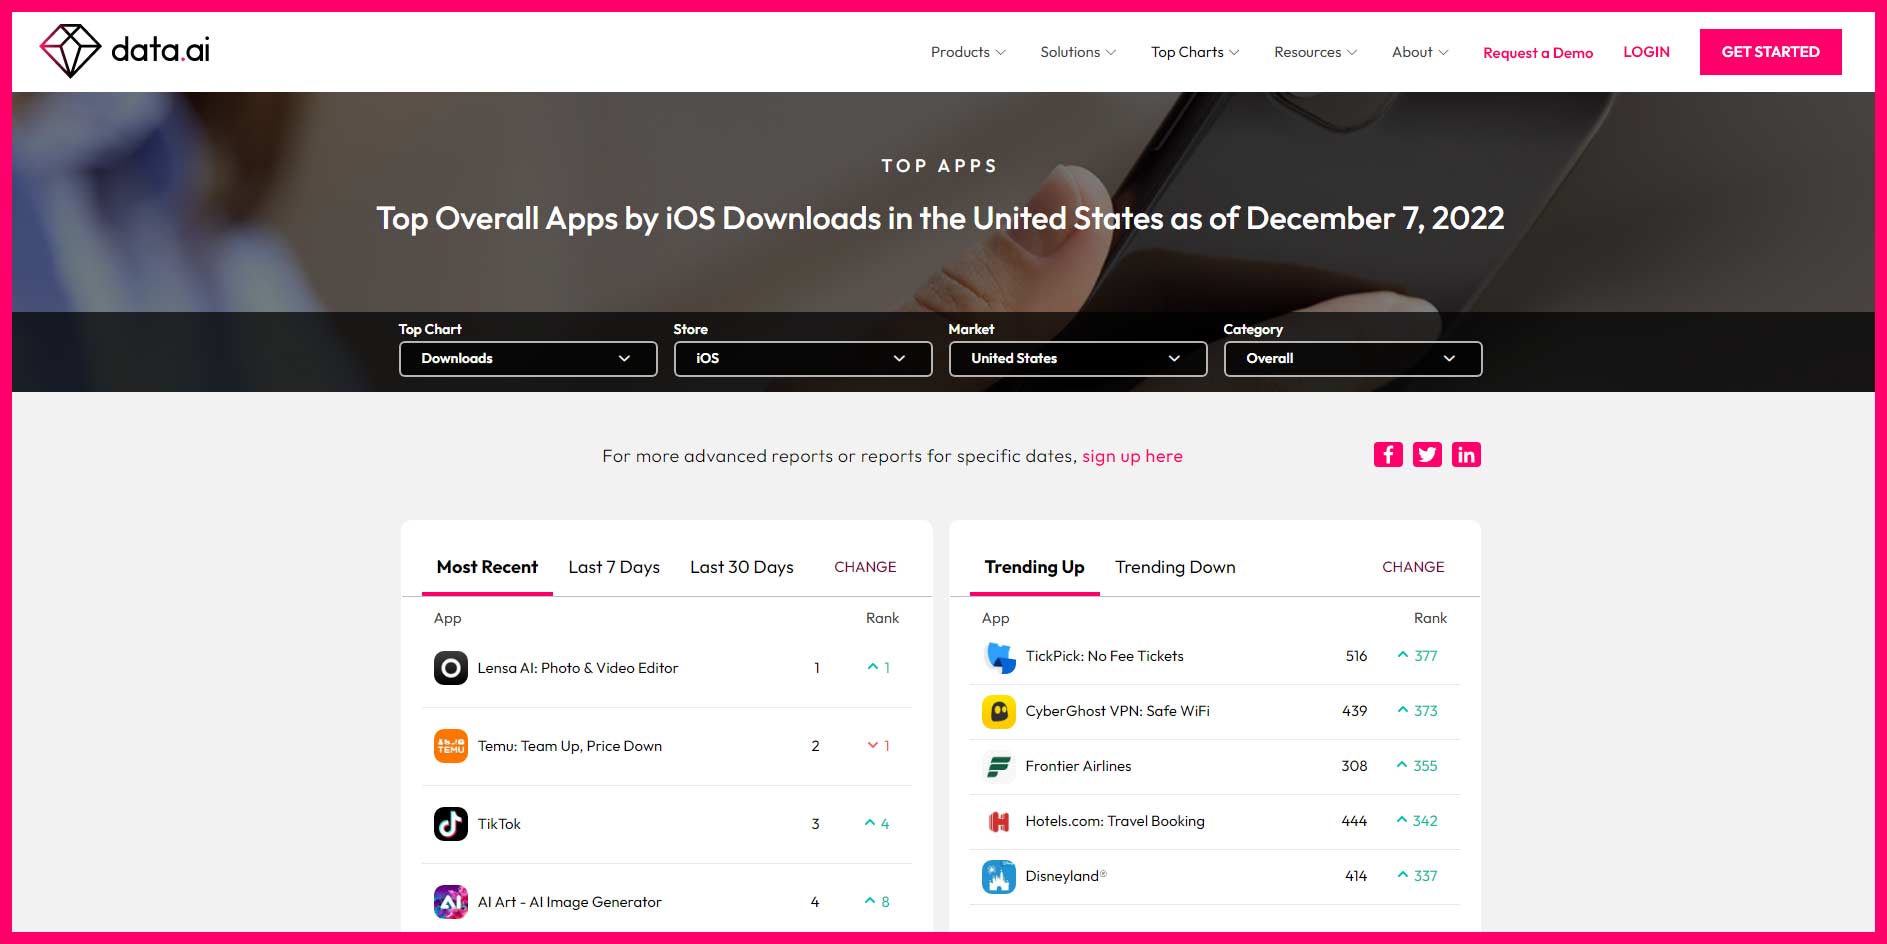Screen dimensions: 1887x944
Task: Select the TikTok app icon
Action: tap(451, 823)
